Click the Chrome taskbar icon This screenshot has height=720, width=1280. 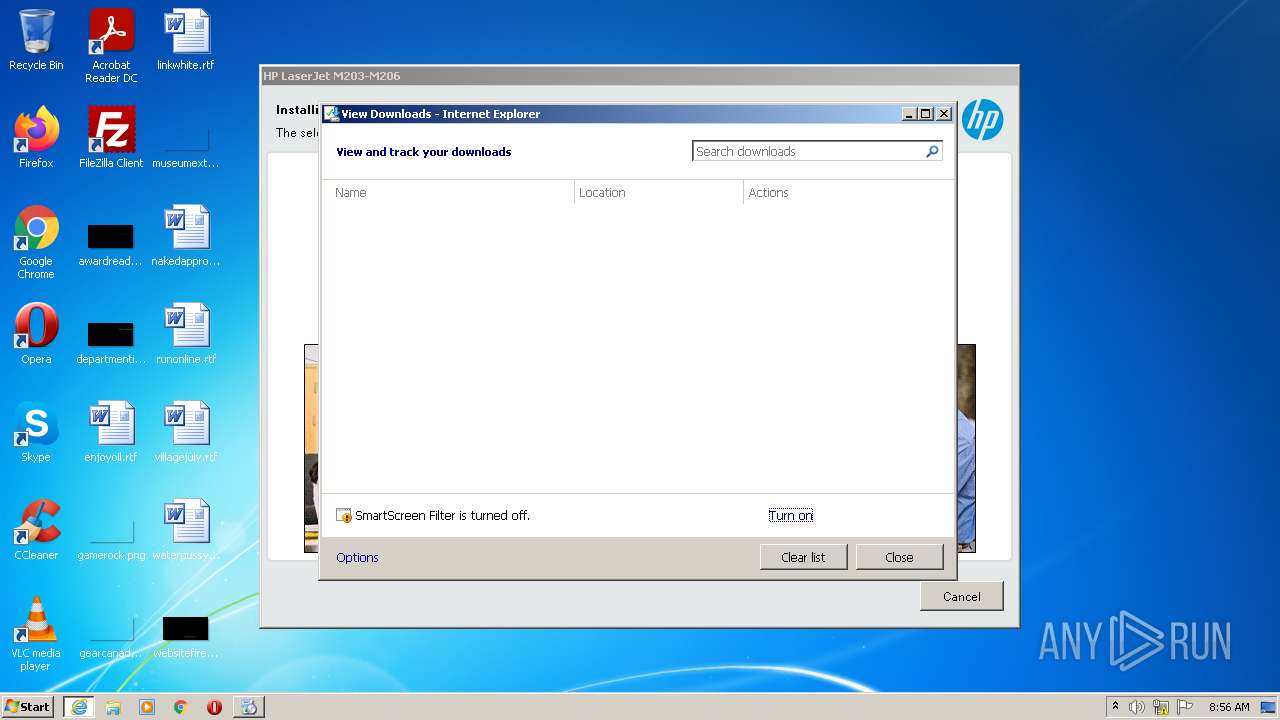point(181,707)
